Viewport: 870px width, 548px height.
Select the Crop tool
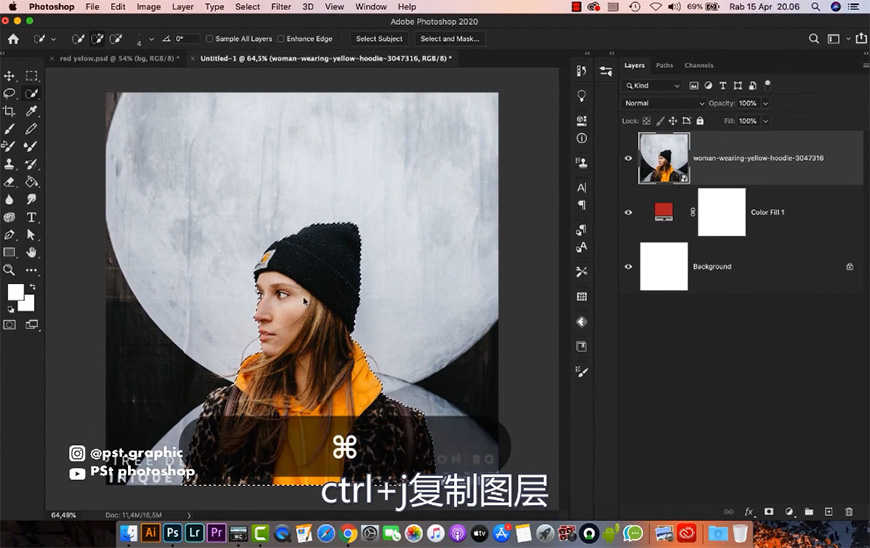[9, 111]
